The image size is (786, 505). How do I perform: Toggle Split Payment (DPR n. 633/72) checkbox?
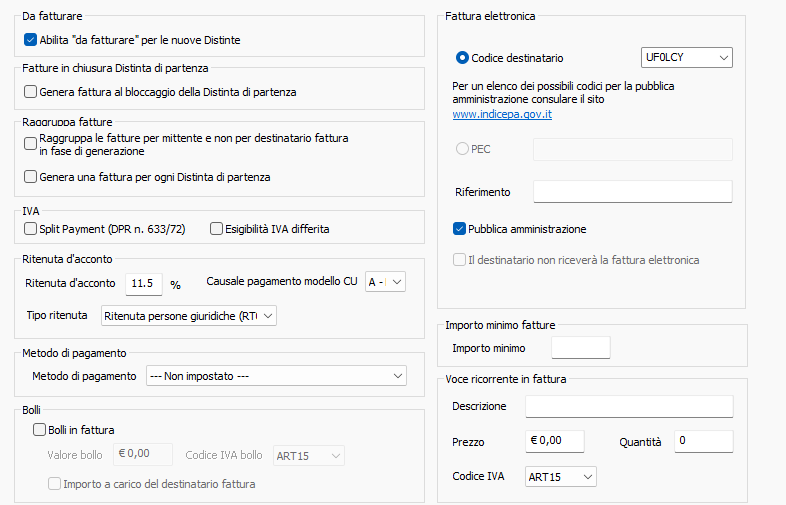(x=30, y=229)
